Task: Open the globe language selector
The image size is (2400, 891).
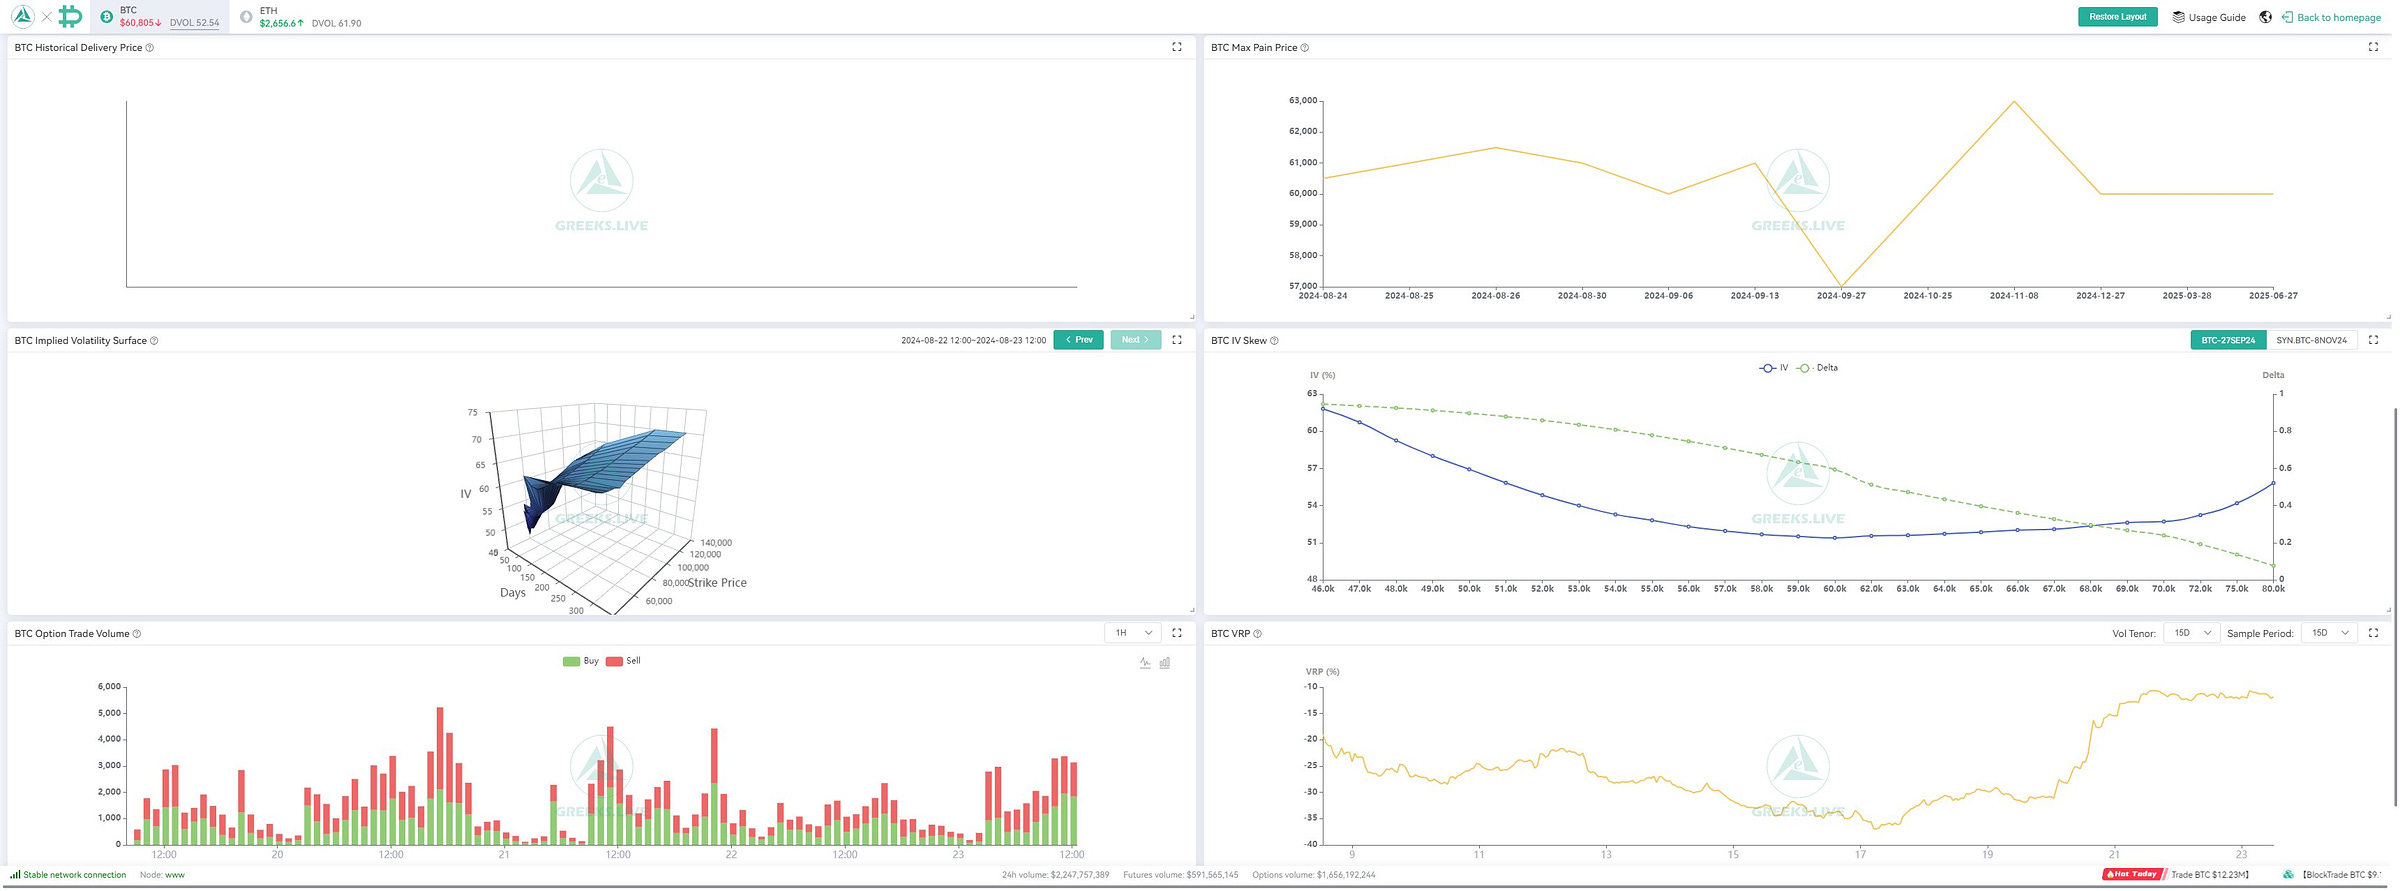Action: 2265,17
